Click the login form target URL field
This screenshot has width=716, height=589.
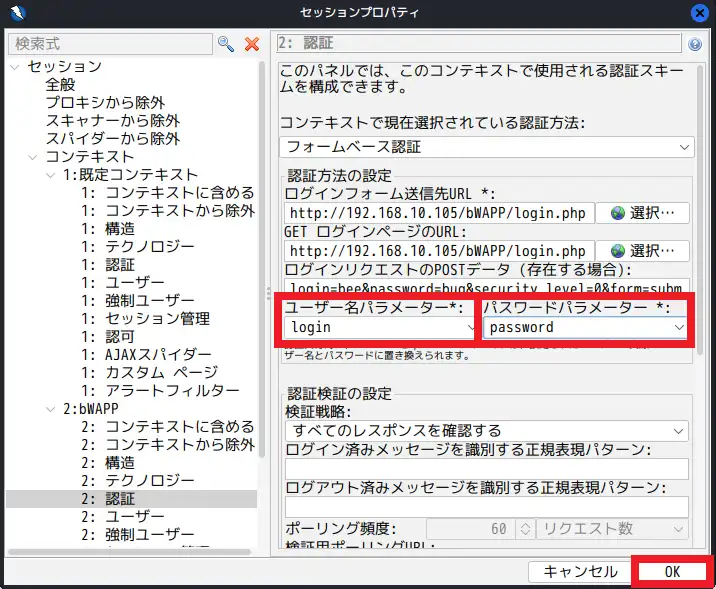click(x=439, y=213)
